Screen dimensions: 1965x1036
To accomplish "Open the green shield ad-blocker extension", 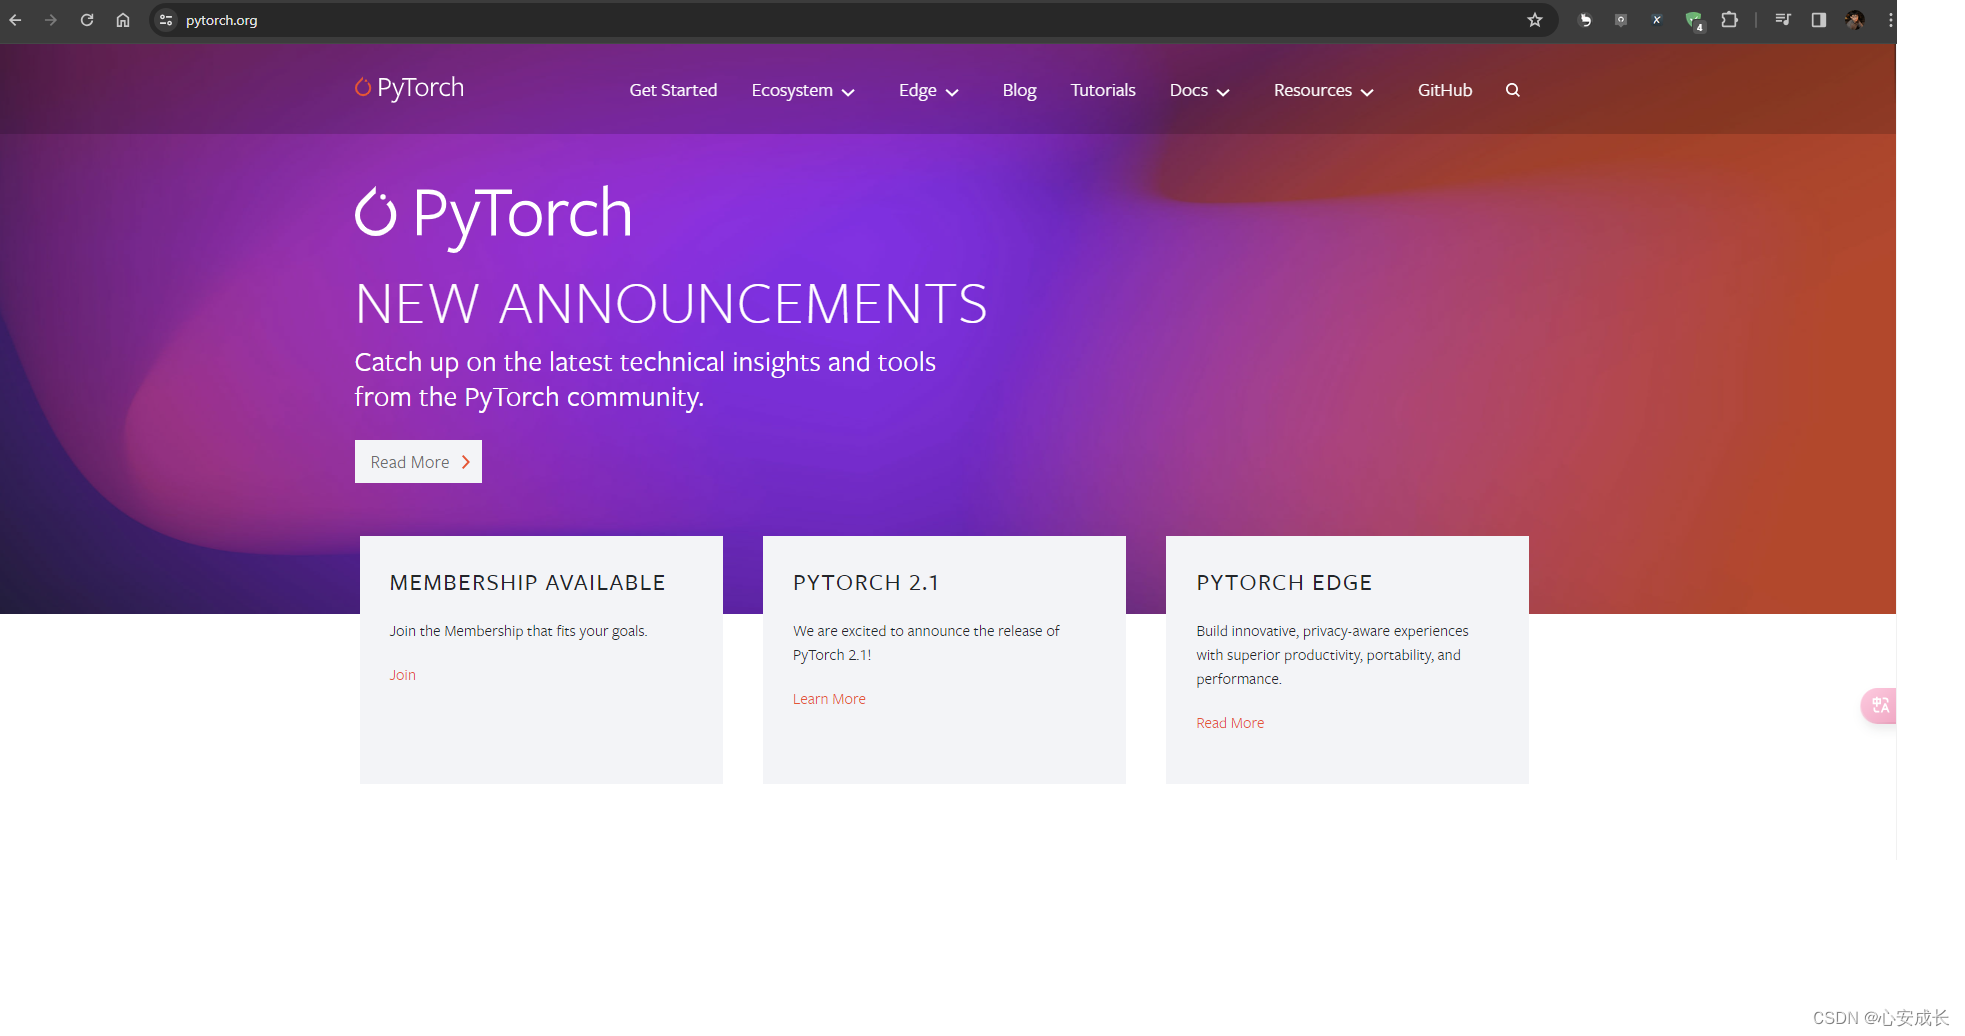I will pos(1693,20).
